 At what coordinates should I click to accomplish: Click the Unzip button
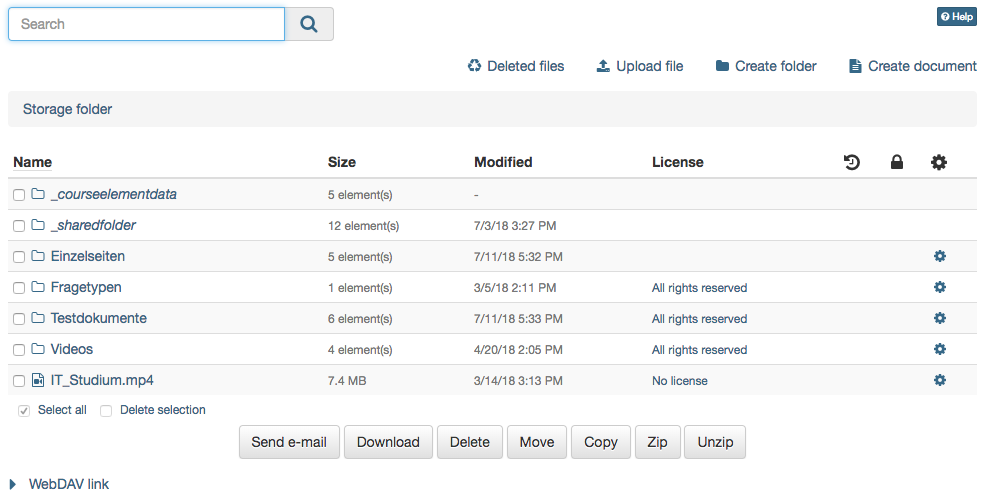pyautogui.click(x=715, y=442)
